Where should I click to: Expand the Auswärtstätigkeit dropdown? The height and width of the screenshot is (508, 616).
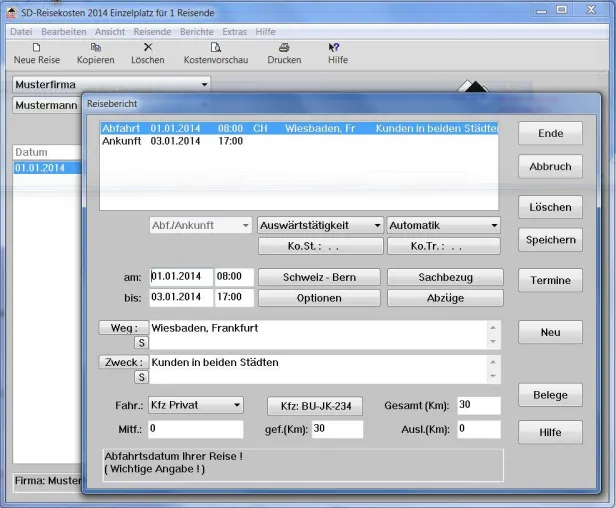[377, 226]
